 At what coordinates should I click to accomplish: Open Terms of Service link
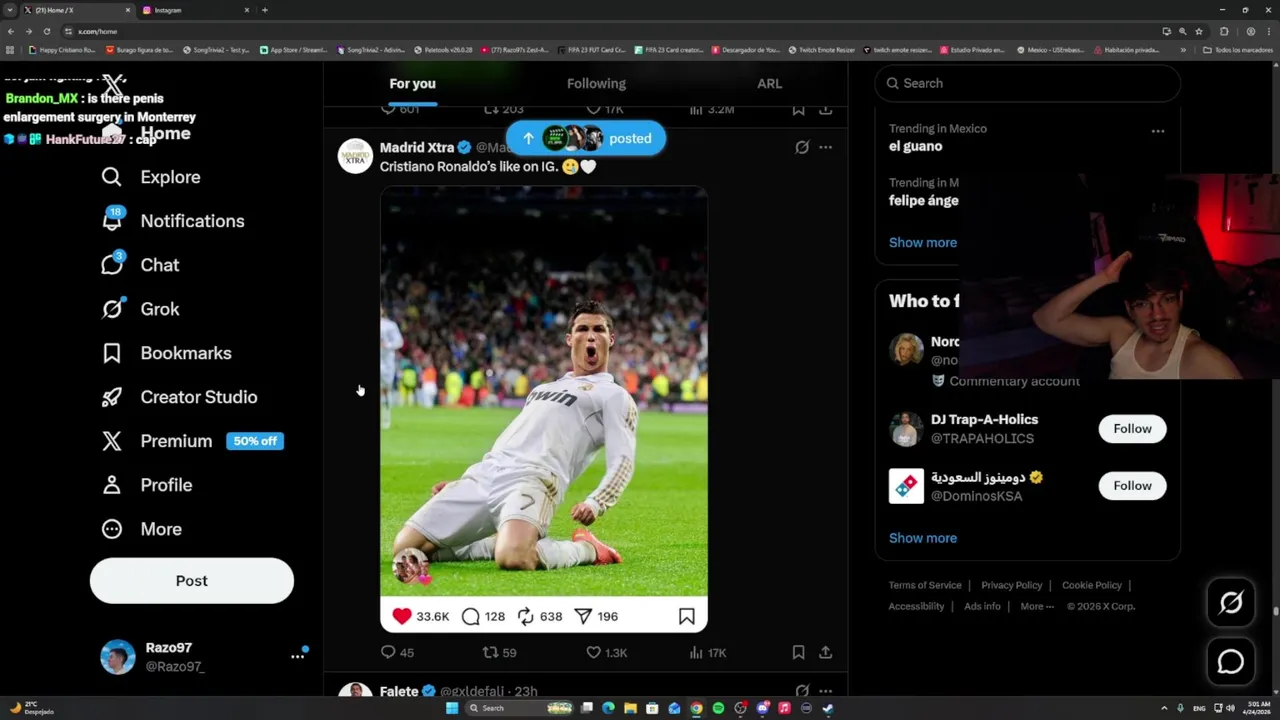(x=925, y=585)
